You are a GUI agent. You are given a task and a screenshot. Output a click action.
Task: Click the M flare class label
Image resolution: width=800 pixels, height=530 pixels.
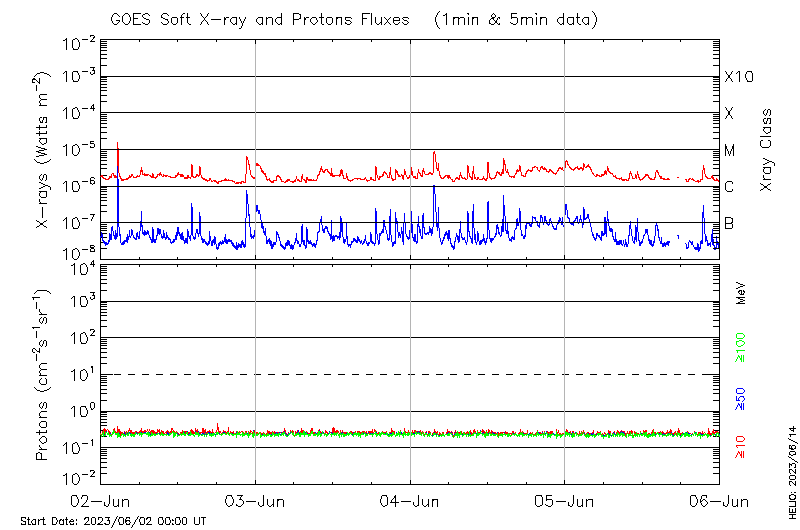(730, 150)
